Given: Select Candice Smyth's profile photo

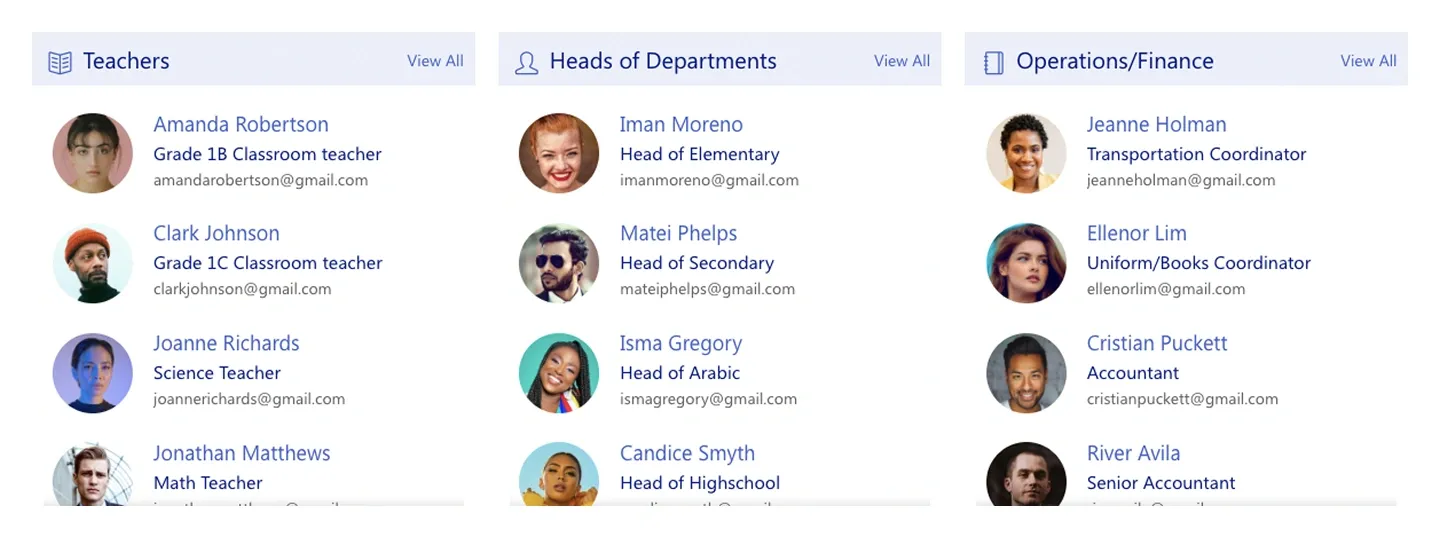Looking at the screenshot, I should (559, 474).
